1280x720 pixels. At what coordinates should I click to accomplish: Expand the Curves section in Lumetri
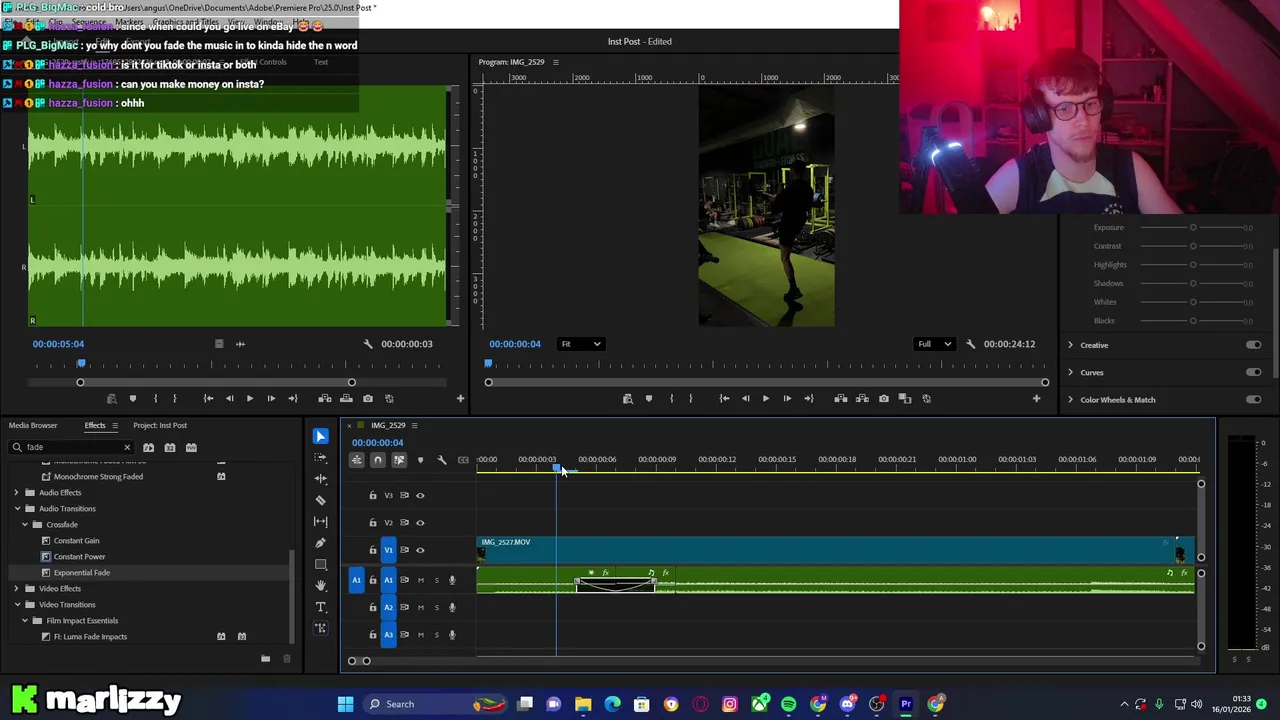click(x=1070, y=372)
